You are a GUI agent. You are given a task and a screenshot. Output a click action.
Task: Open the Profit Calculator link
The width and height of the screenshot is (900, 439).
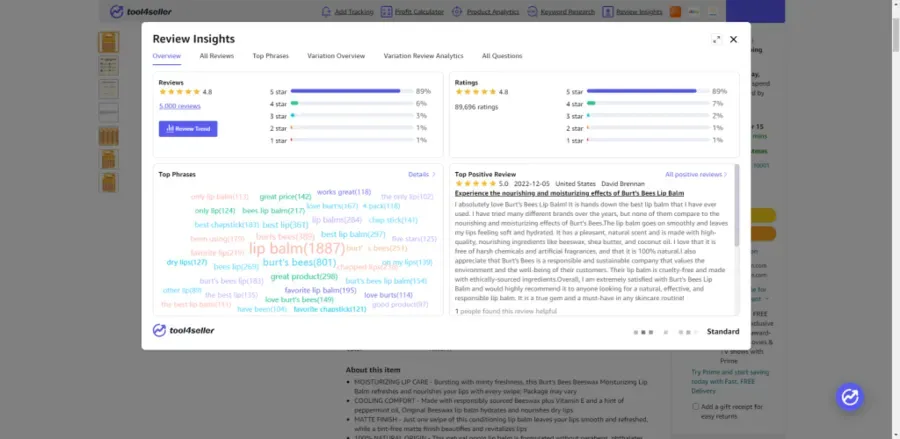pos(419,11)
